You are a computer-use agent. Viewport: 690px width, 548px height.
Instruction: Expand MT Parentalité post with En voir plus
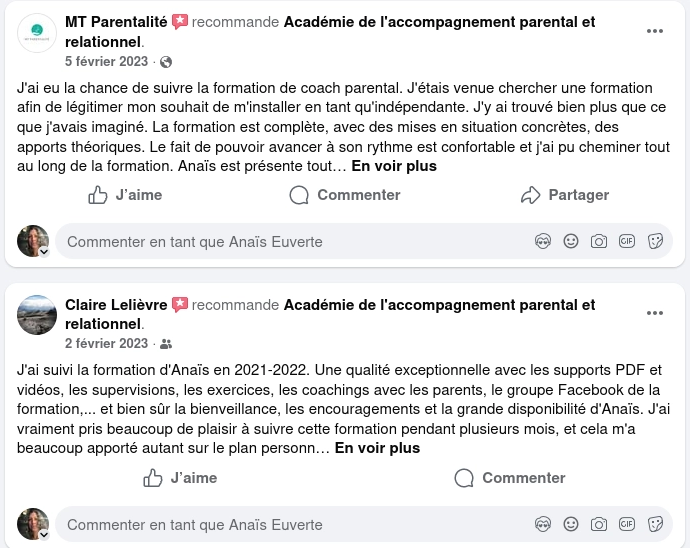click(x=394, y=166)
